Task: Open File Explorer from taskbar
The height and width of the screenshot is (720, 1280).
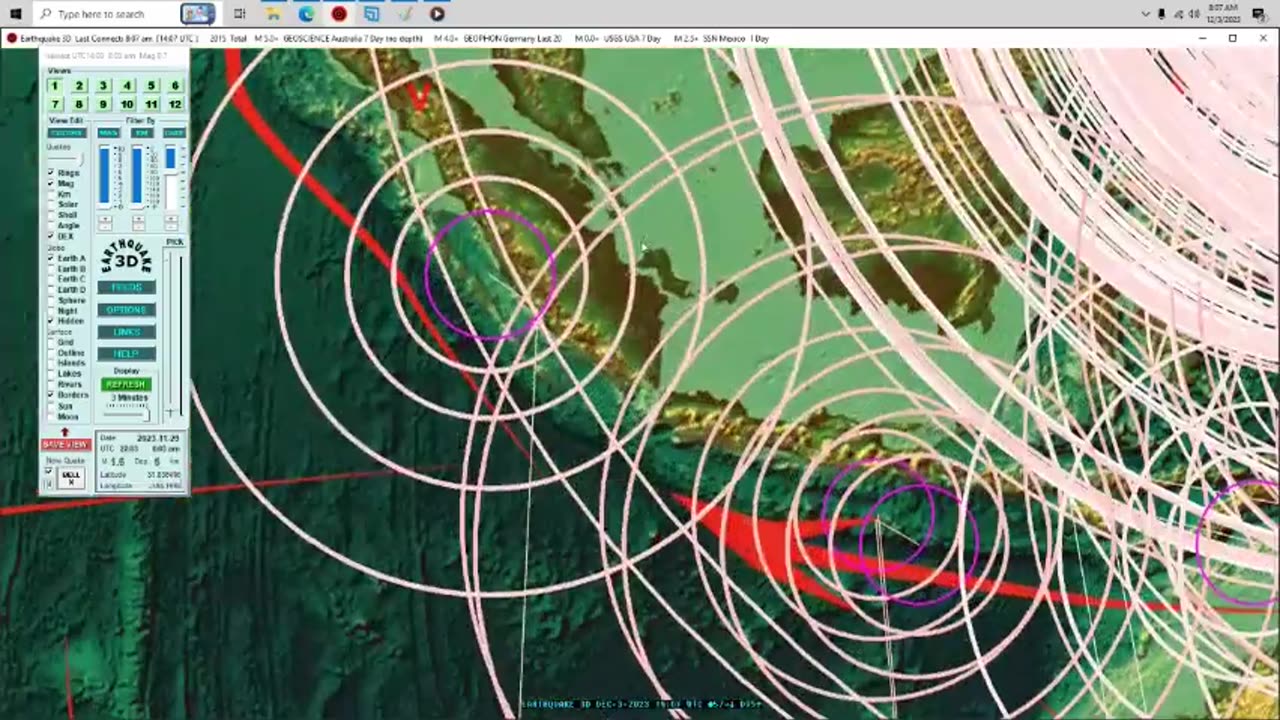Action: pyautogui.click(x=272, y=14)
